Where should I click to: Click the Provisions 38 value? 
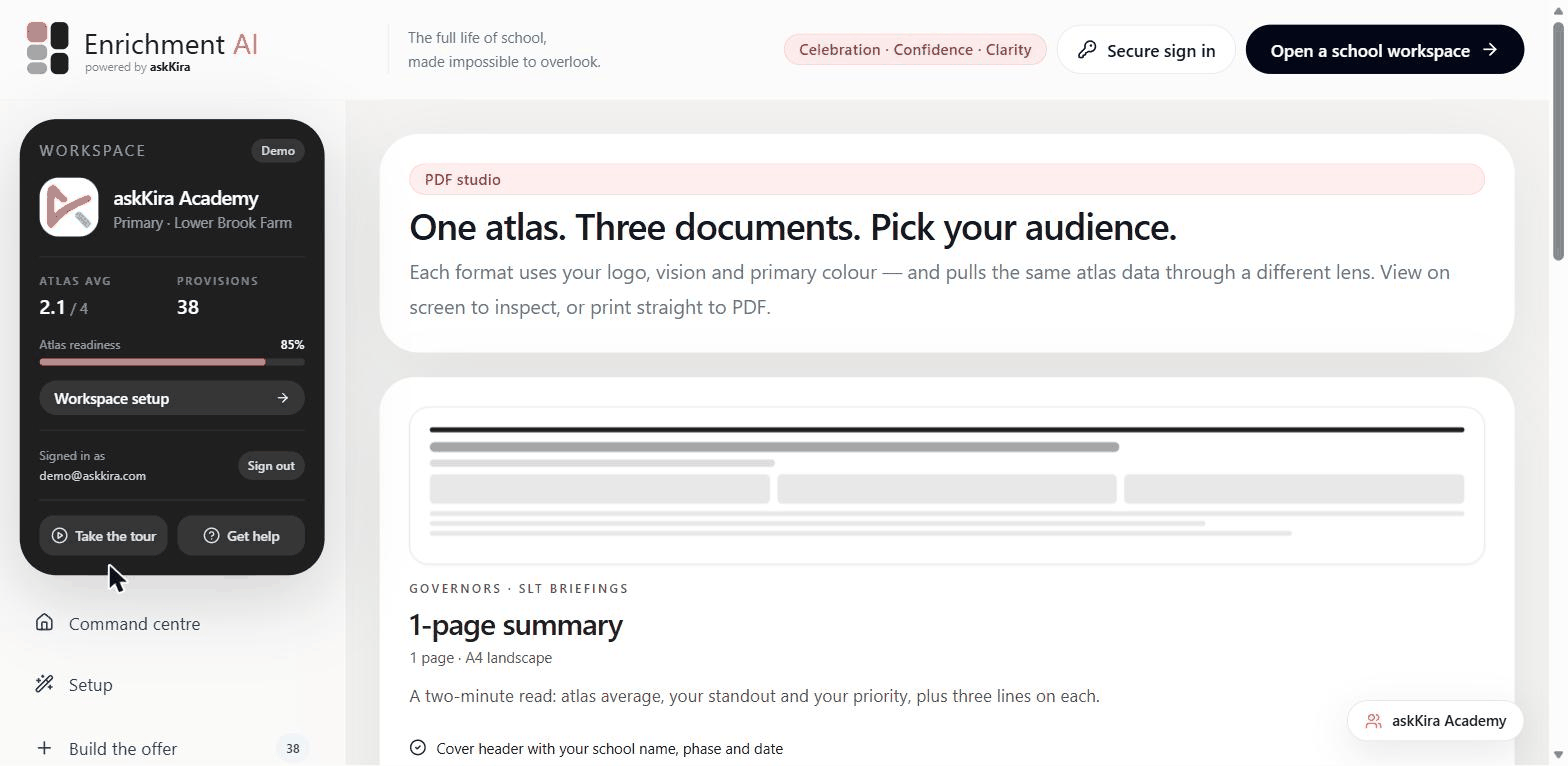pos(188,308)
